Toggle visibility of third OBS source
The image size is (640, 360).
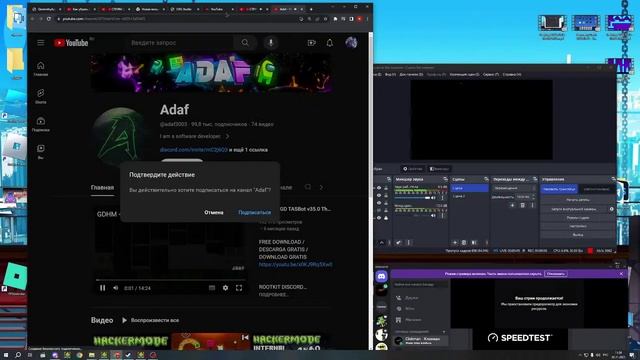[379, 203]
